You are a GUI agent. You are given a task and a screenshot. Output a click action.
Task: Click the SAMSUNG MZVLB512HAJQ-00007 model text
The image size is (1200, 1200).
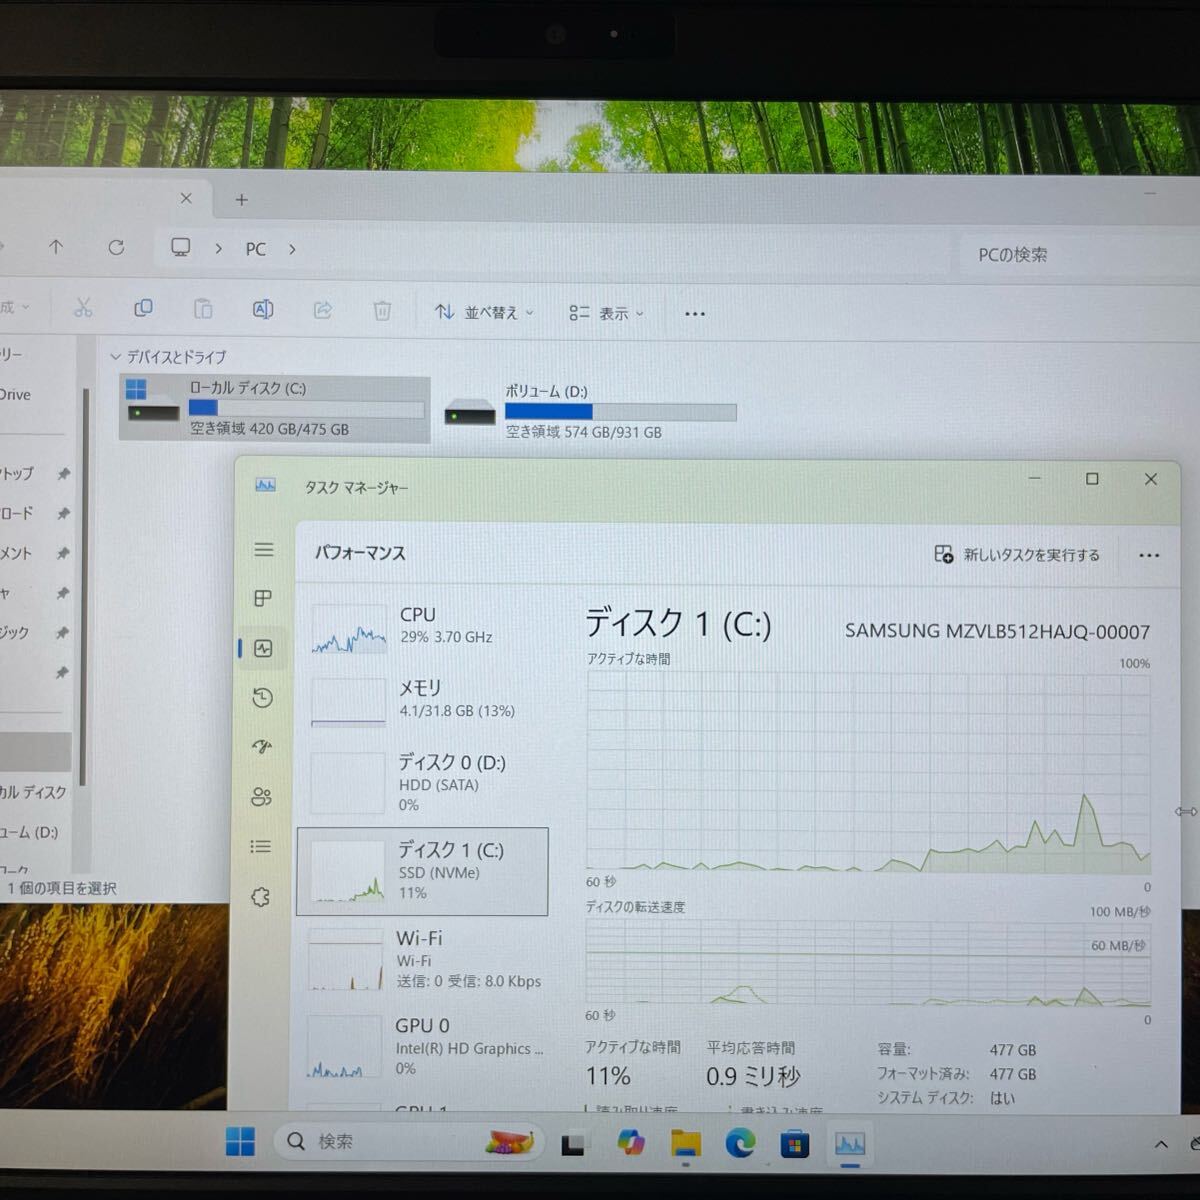coord(997,631)
